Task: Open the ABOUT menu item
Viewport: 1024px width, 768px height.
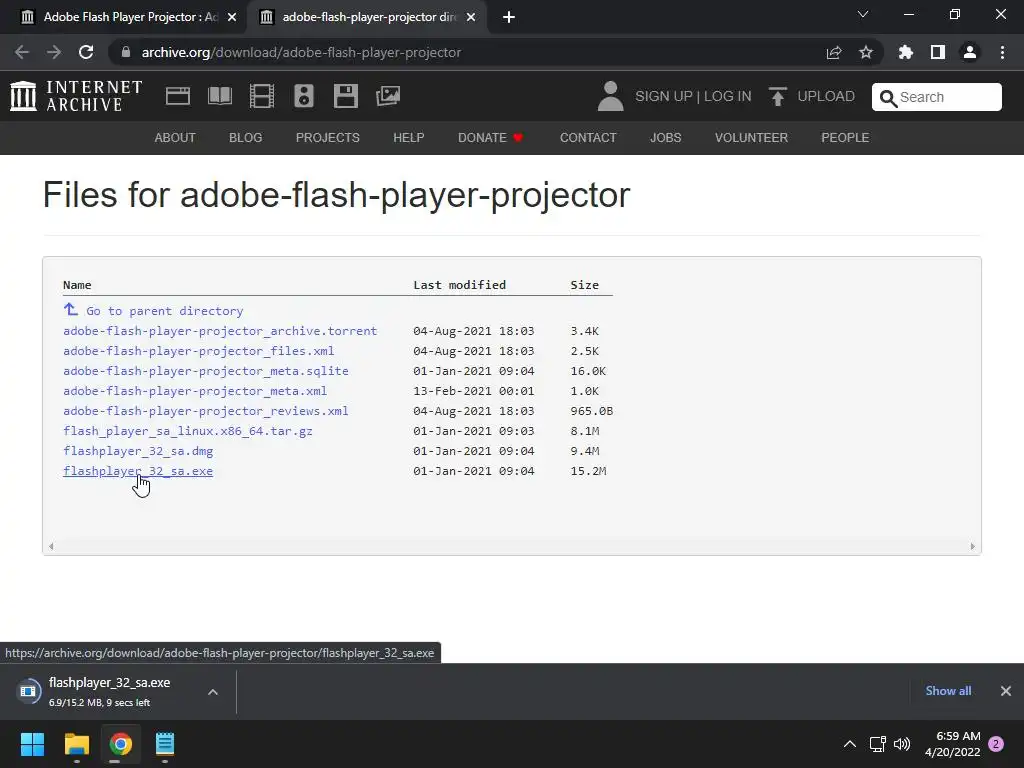Action: [175, 138]
